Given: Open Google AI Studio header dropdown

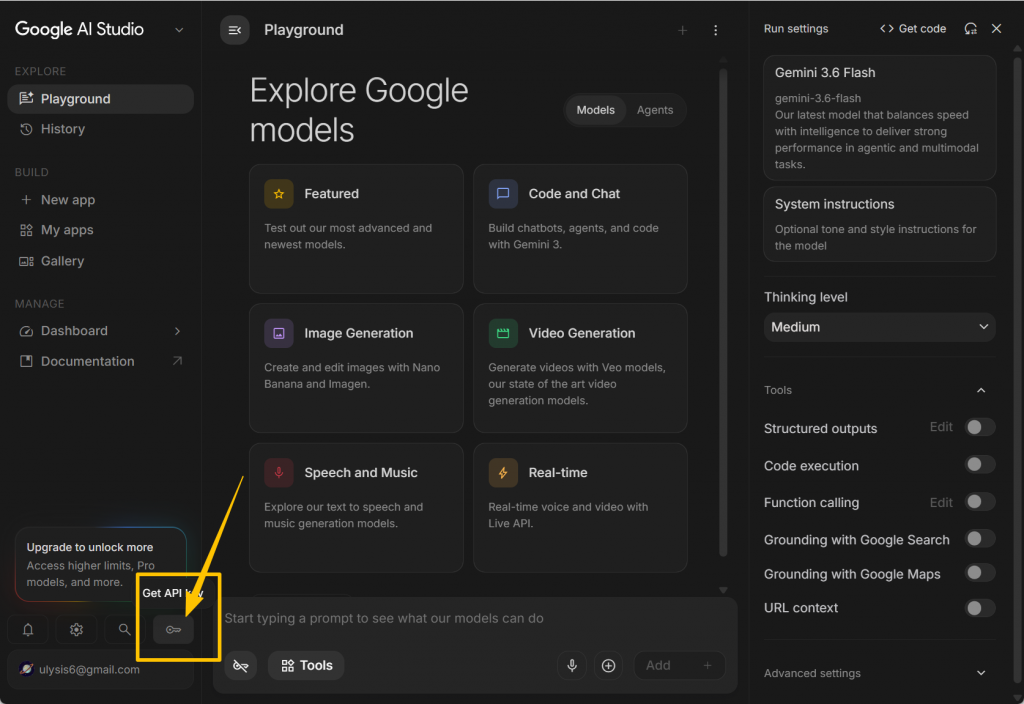Looking at the screenshot, I should click(179, 30).
